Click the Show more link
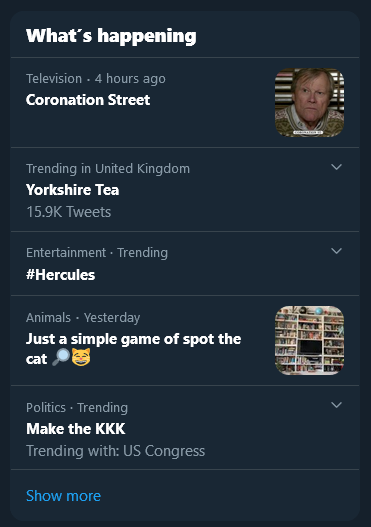Image resolution: width=371 pixels, height=527 pixels. coord(64,496)
